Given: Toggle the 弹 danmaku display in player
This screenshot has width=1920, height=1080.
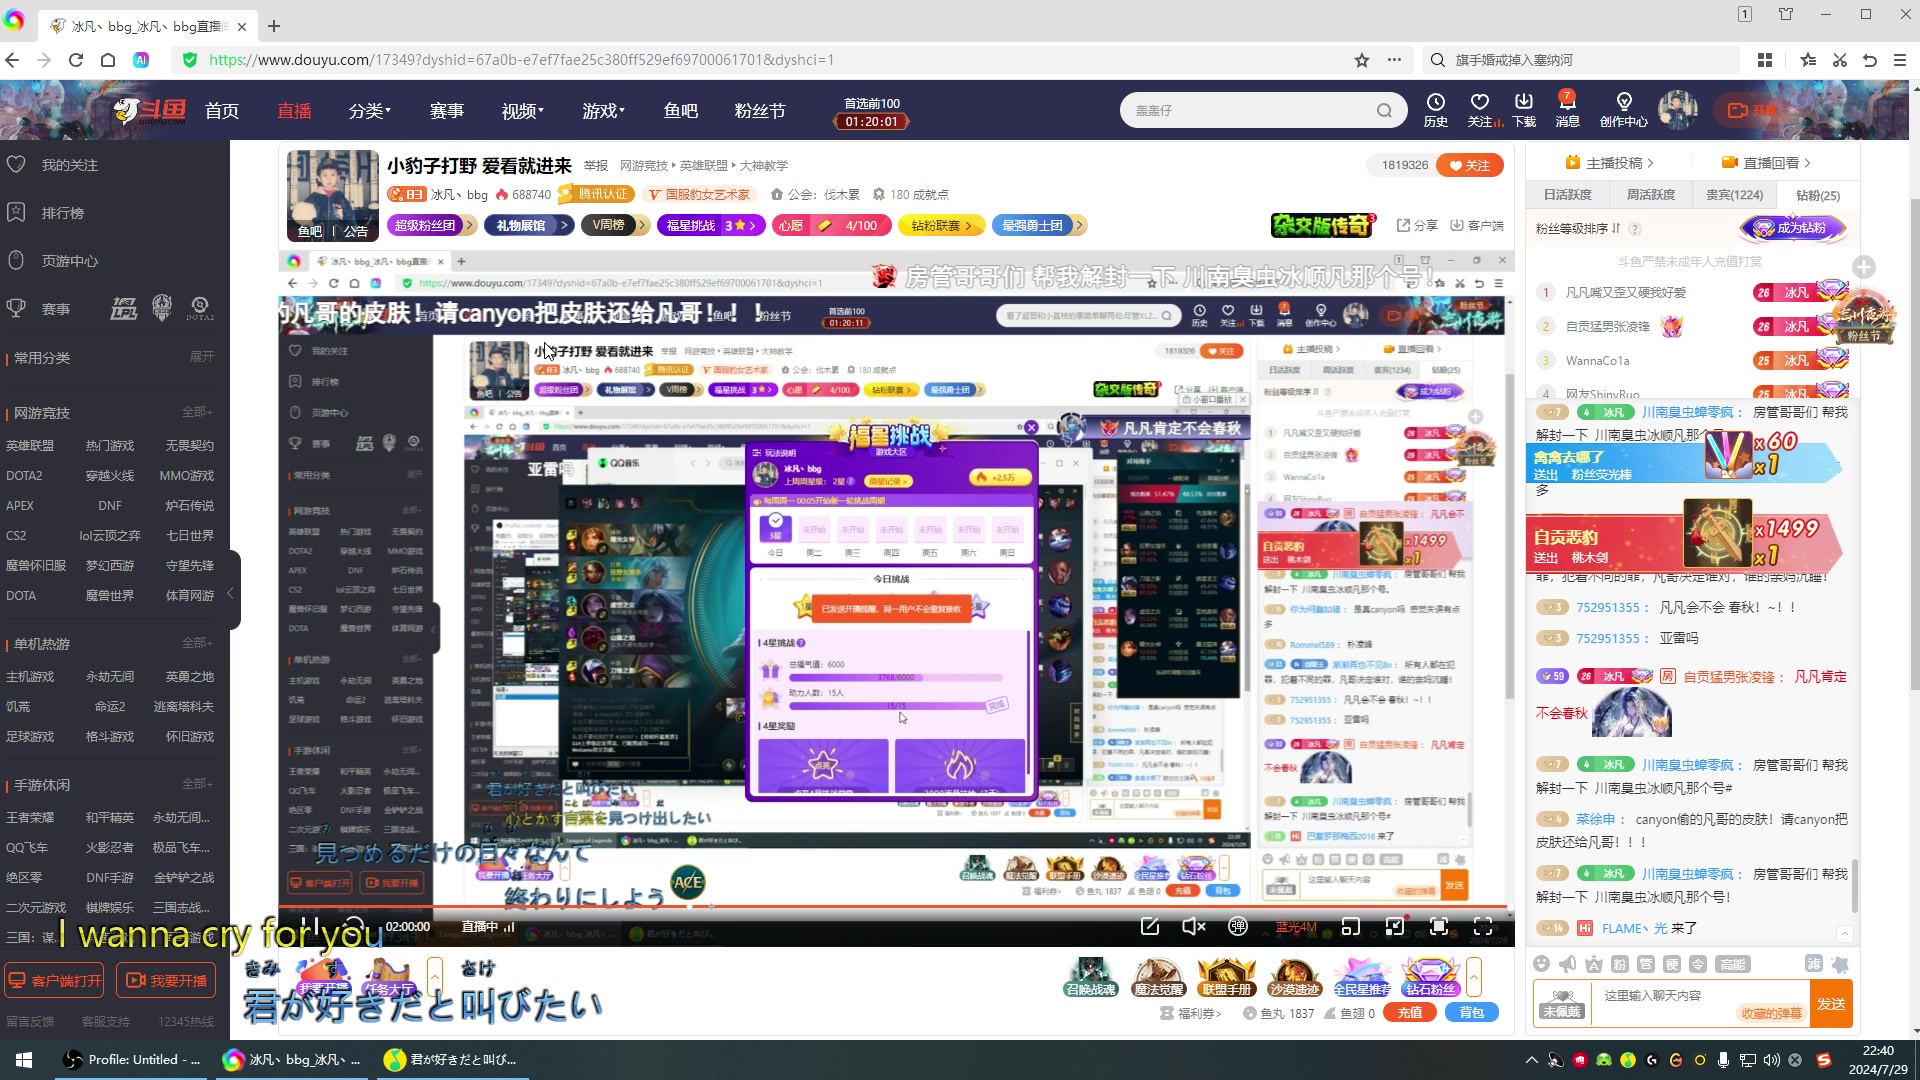Looking at the screenshot, I should (x=1238, y=927).
